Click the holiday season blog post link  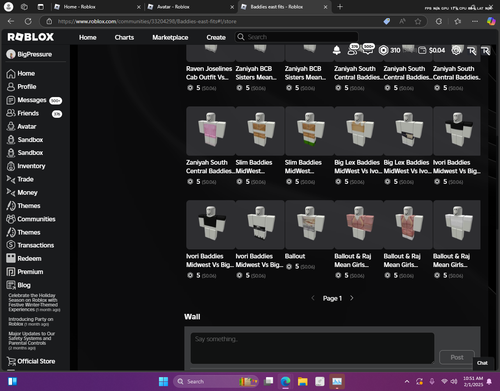(33, 302)
